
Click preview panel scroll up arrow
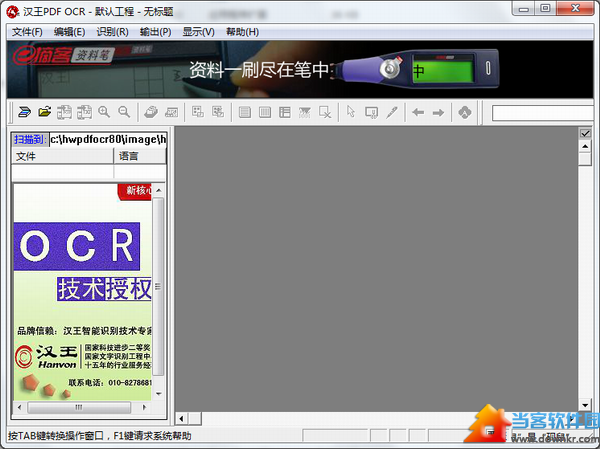pyautogui.click(x=159, y=190)
